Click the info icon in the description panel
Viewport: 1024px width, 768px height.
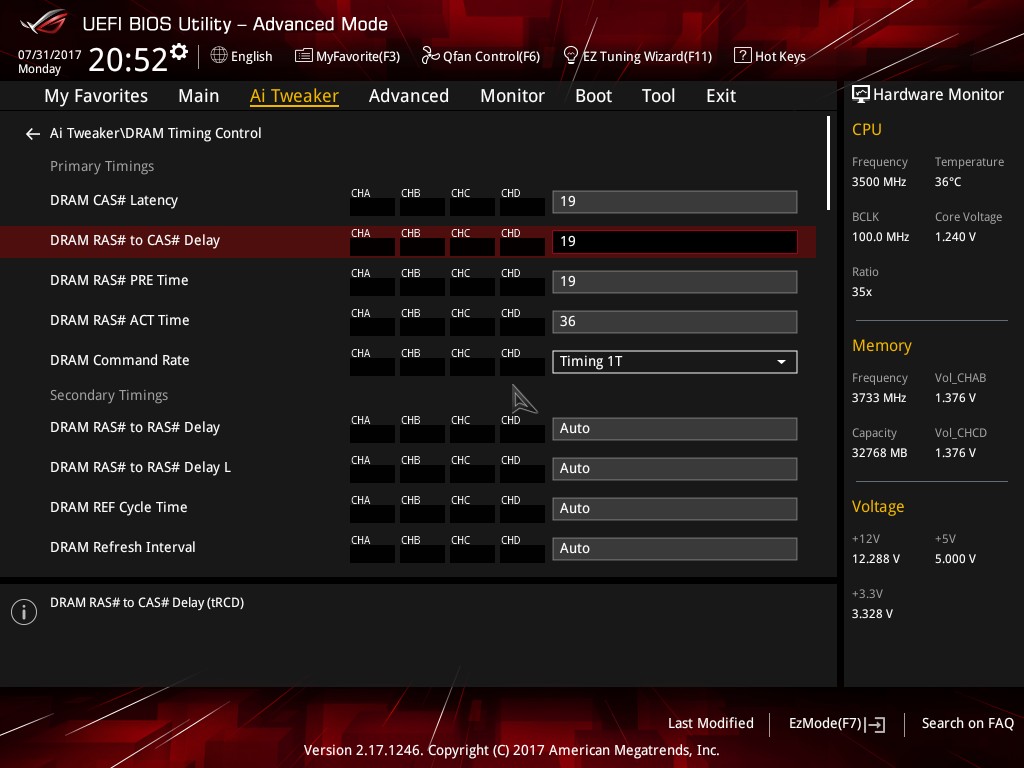(24, 612)
